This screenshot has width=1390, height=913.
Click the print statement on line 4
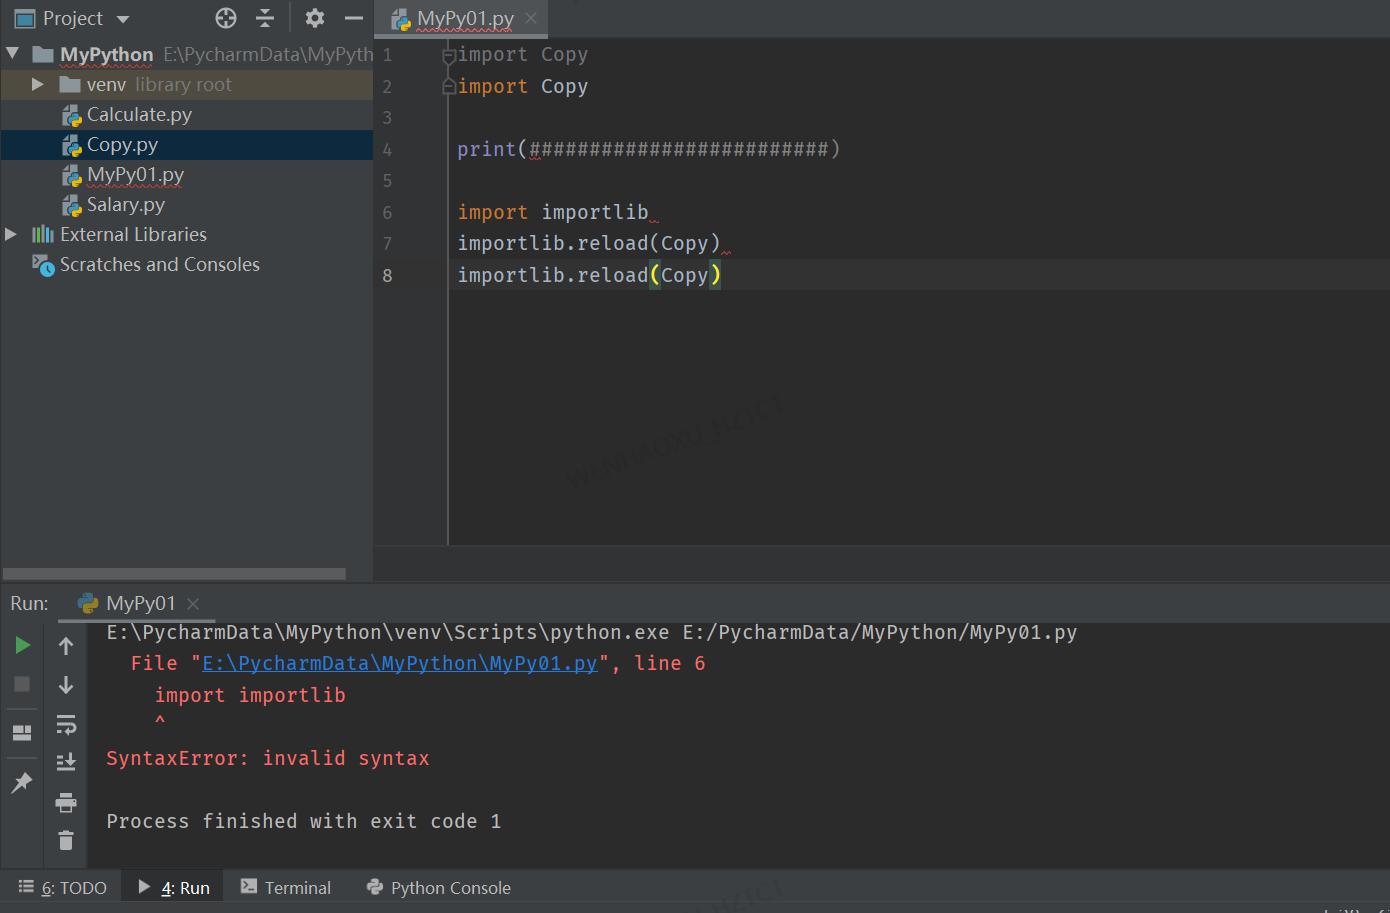pyautogui.click(x=649, y=149)
